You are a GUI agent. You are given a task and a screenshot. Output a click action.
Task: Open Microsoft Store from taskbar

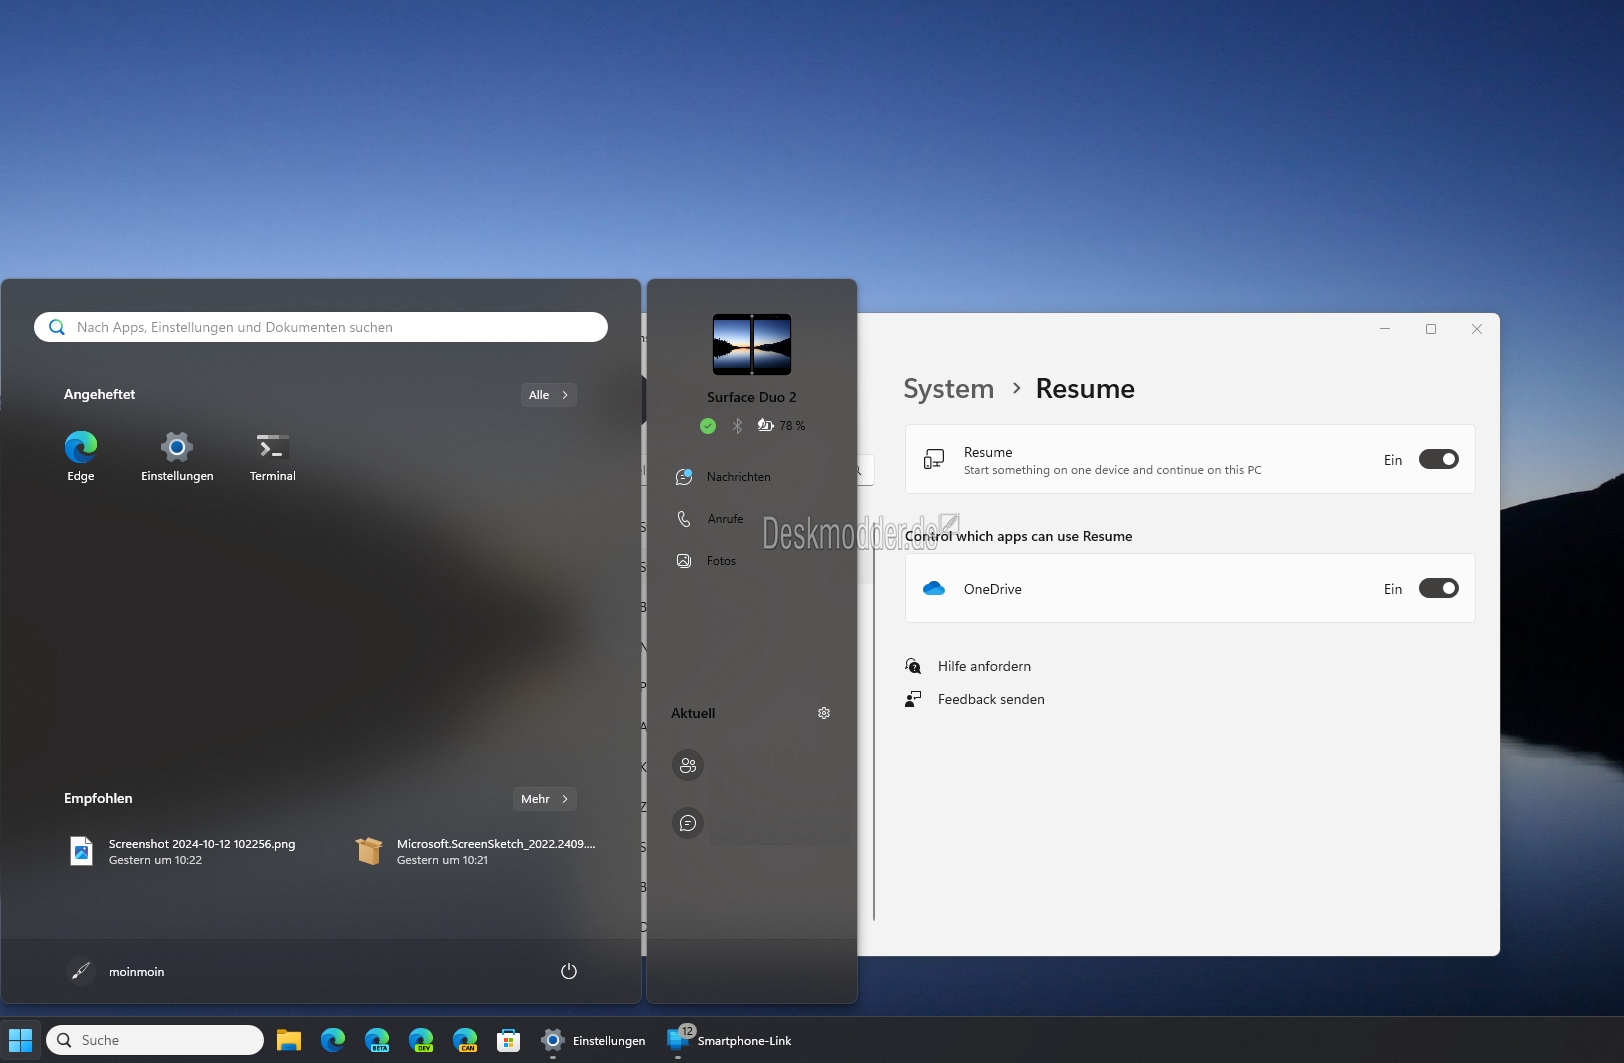pyautogui.click(x=509, y=1040)
